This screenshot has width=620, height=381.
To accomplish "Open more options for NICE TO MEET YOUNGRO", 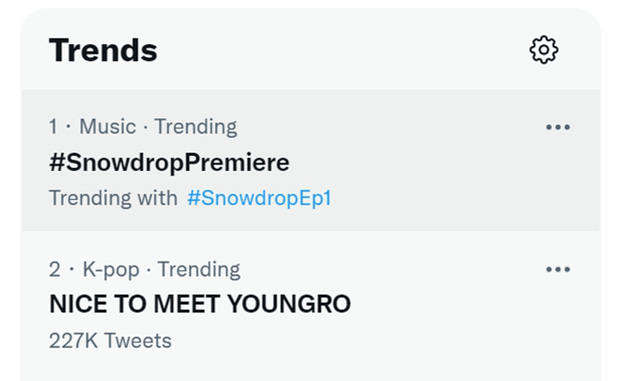I will click(x=558, y=270).
